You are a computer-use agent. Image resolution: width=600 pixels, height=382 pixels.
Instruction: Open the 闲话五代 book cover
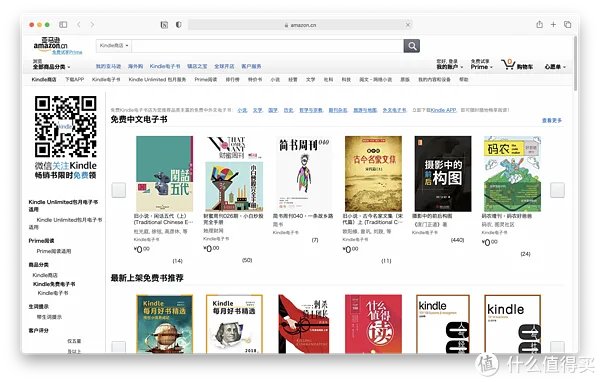pos(165,173)
